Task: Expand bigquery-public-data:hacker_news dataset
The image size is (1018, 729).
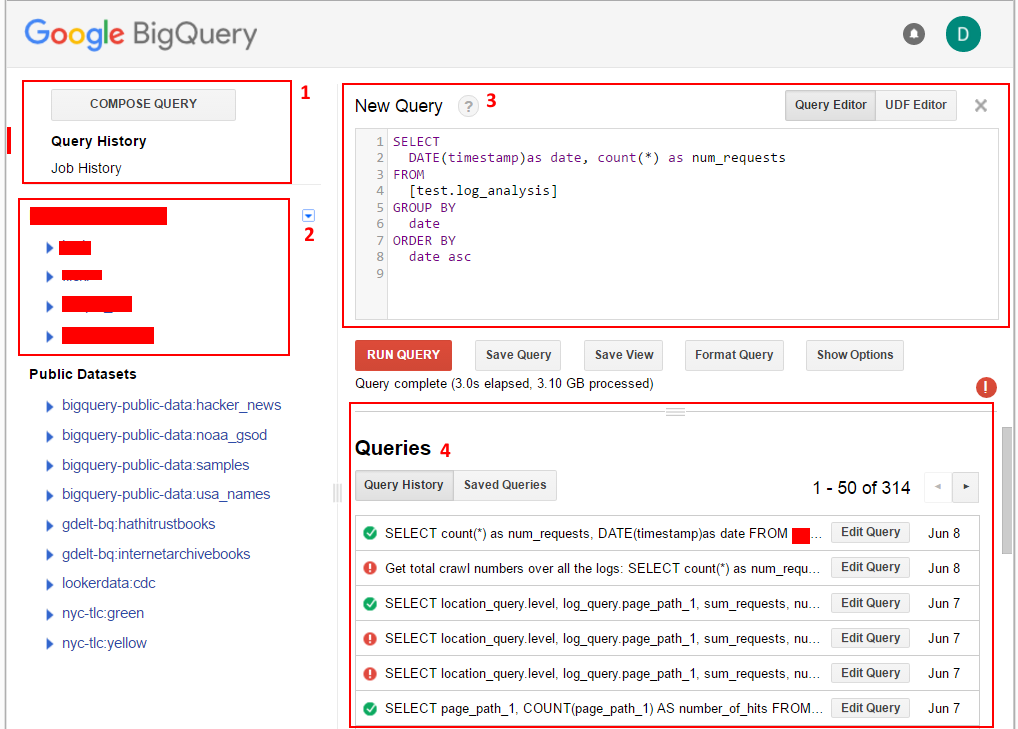Action: click(x=50, y=406)
